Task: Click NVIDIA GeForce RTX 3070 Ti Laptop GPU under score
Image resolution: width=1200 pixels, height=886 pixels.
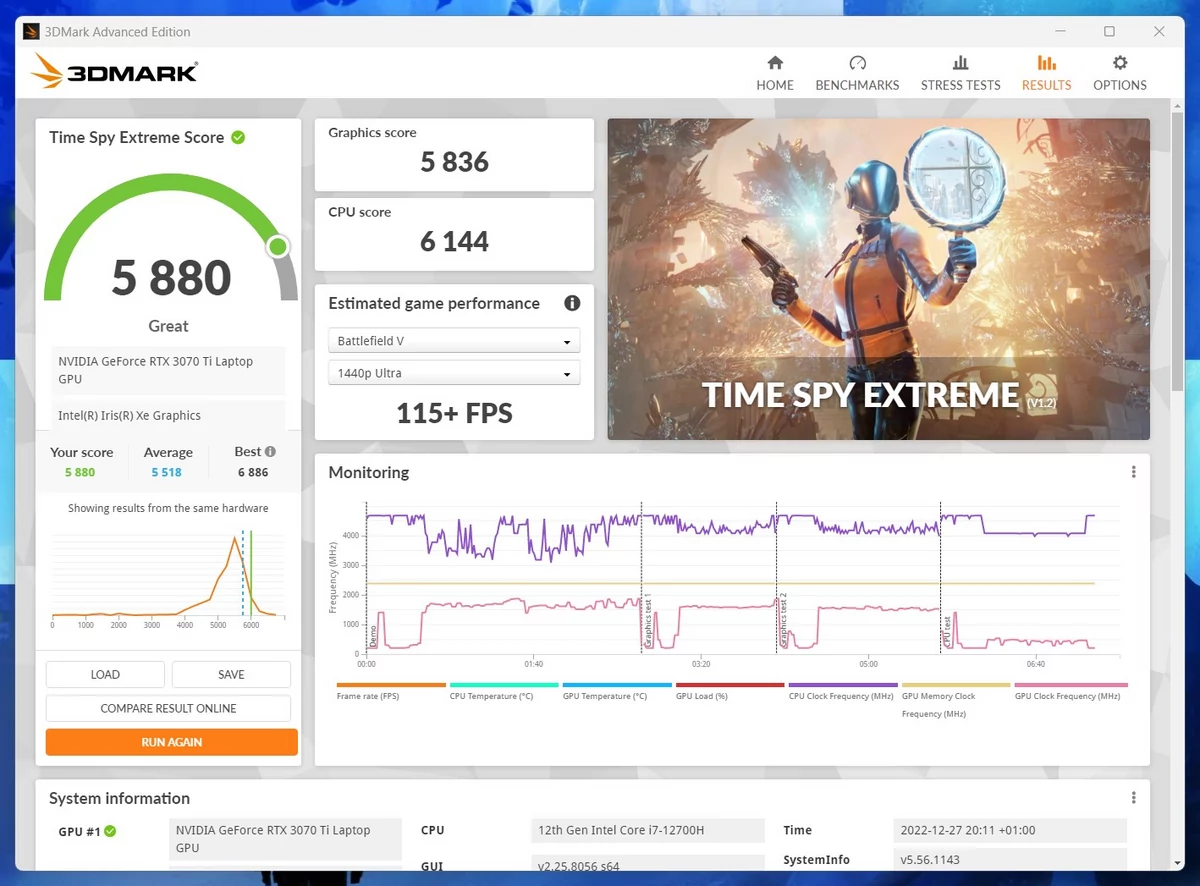Action: click(x=168, y=370)
